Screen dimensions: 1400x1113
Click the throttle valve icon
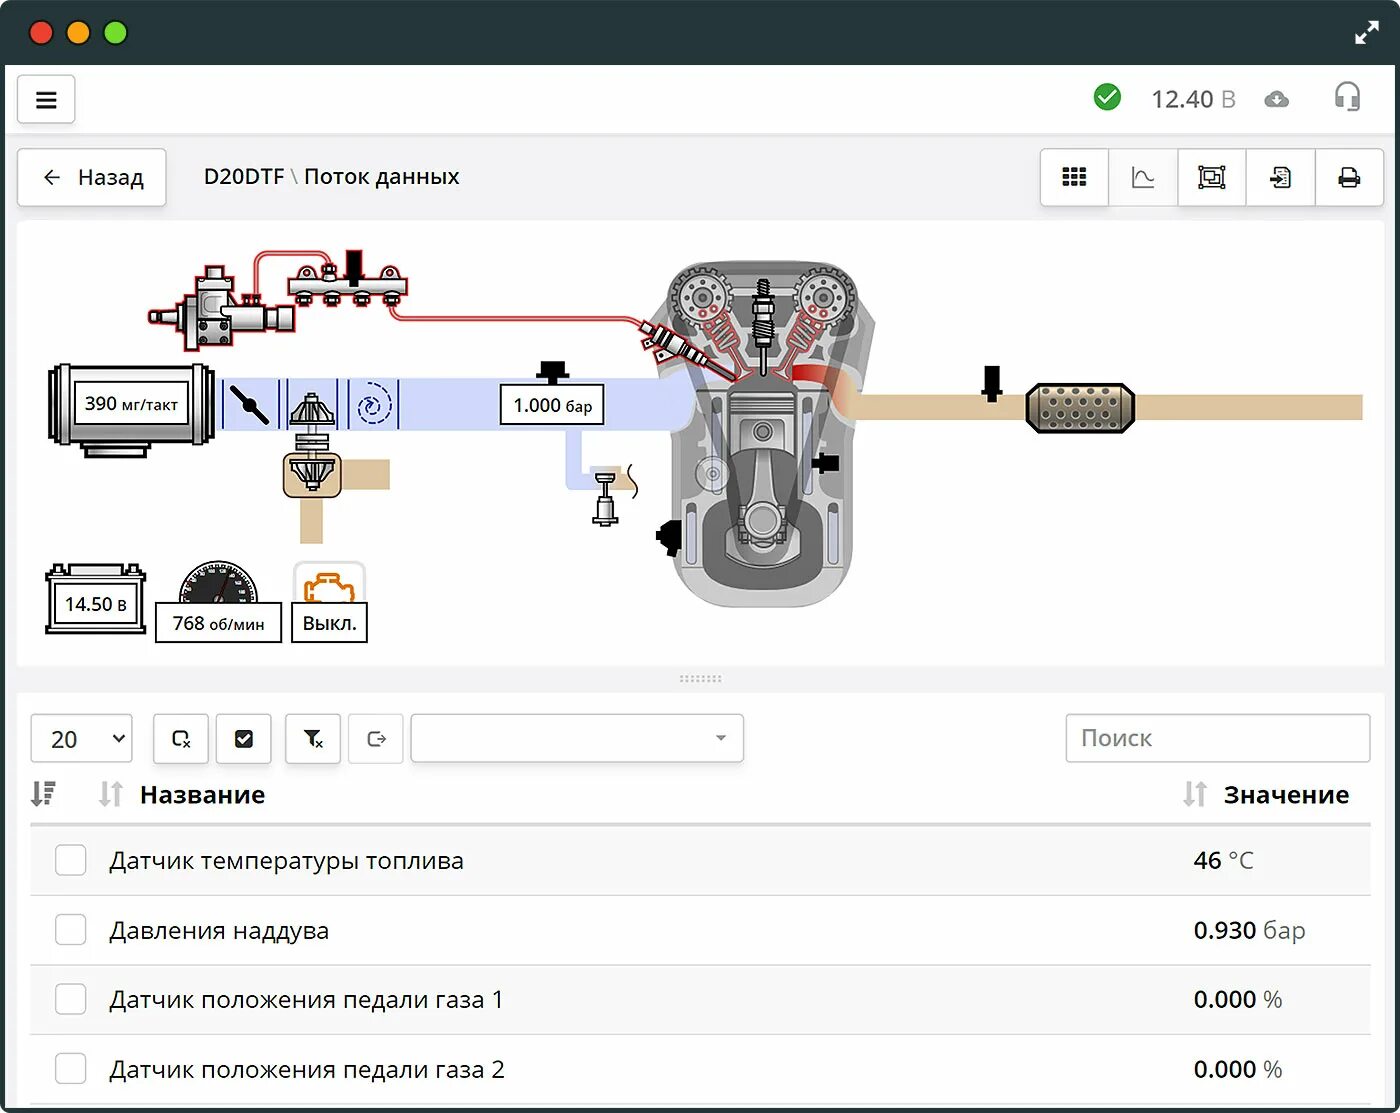pyautogui.click(x=249, y=404)
